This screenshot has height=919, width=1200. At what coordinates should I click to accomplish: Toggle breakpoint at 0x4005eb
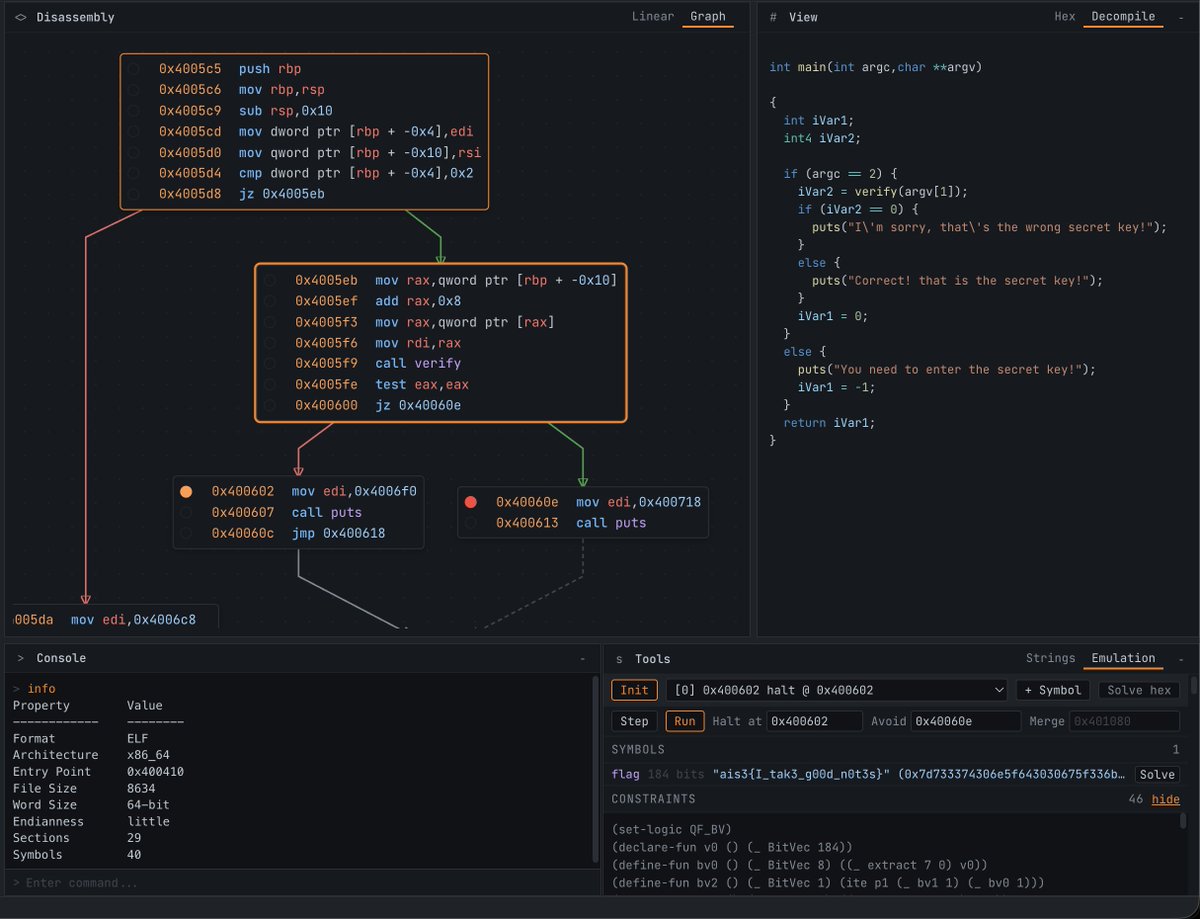pyautogui.click(x=270, y=280)
